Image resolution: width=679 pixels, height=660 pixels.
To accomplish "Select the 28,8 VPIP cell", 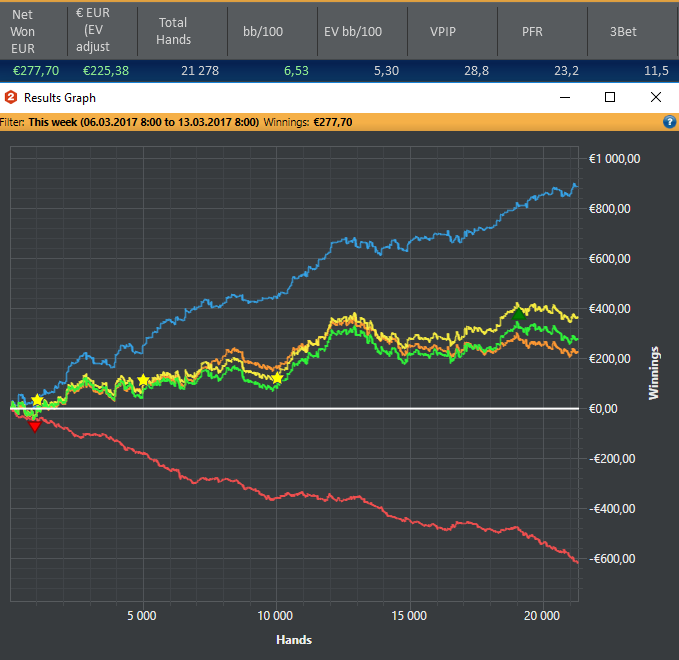I will [476, 71].
